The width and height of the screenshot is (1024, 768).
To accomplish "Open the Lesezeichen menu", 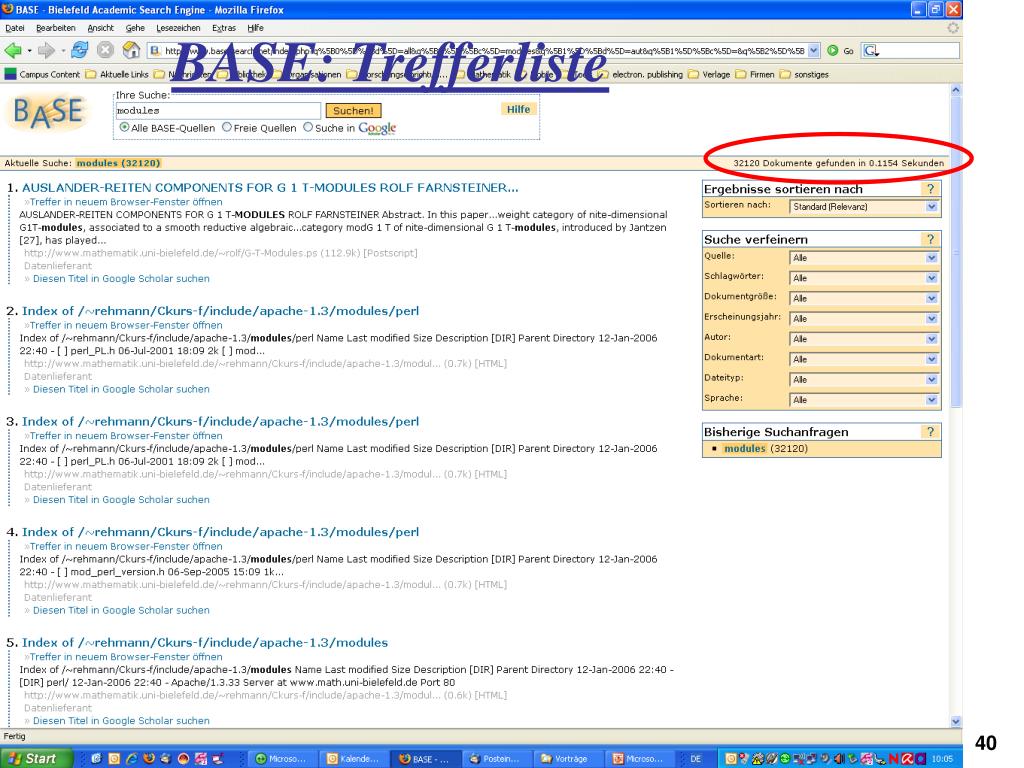I will click(x=178, y=28).
